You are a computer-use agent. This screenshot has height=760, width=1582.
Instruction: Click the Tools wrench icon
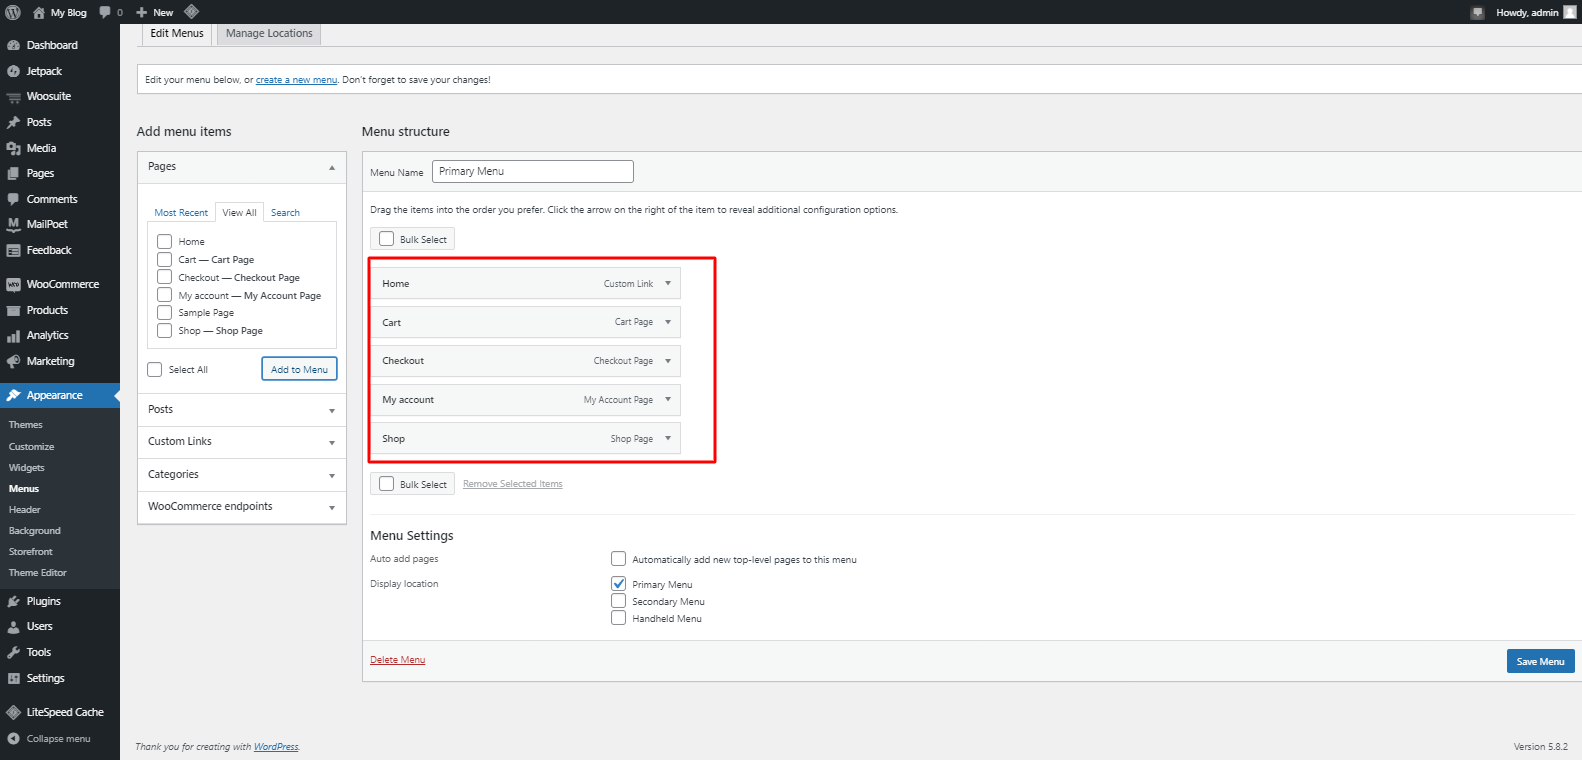click(13, 652)
